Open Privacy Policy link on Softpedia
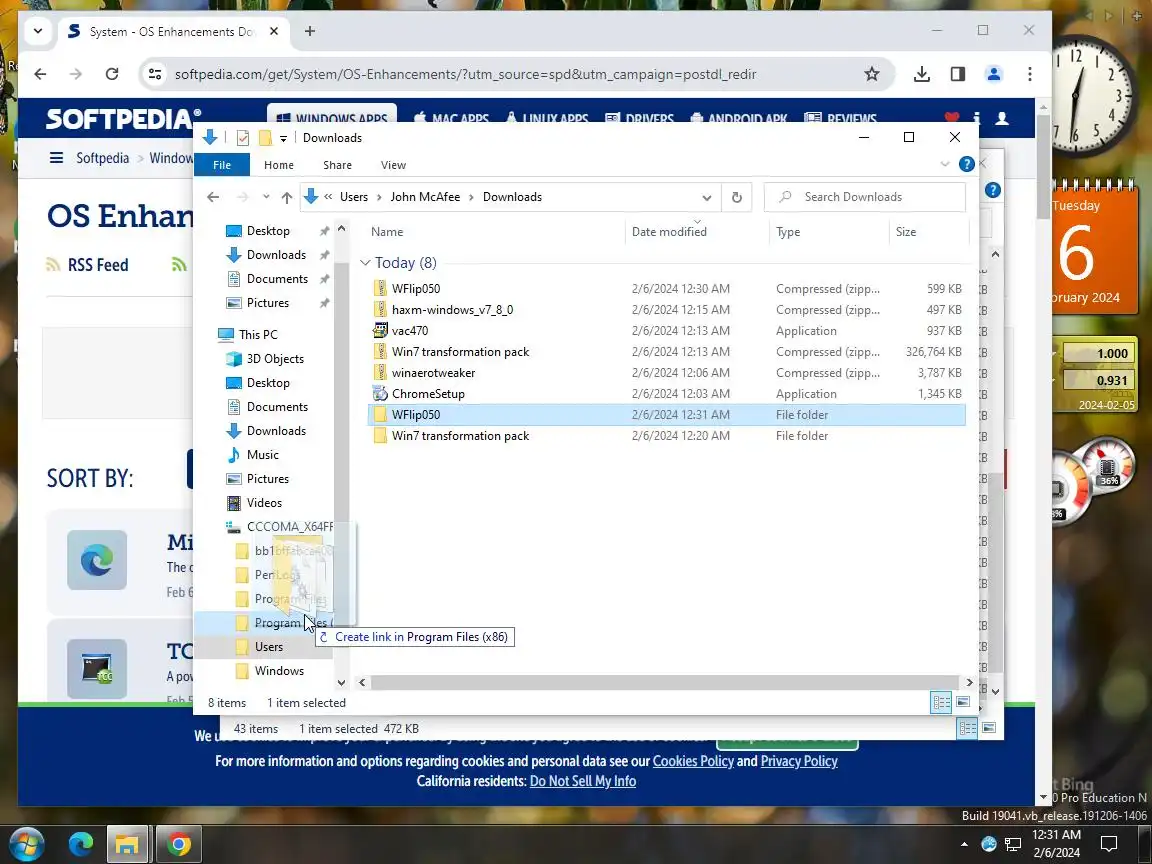The height and width of the screenshot is (864, 1152). 799,761
